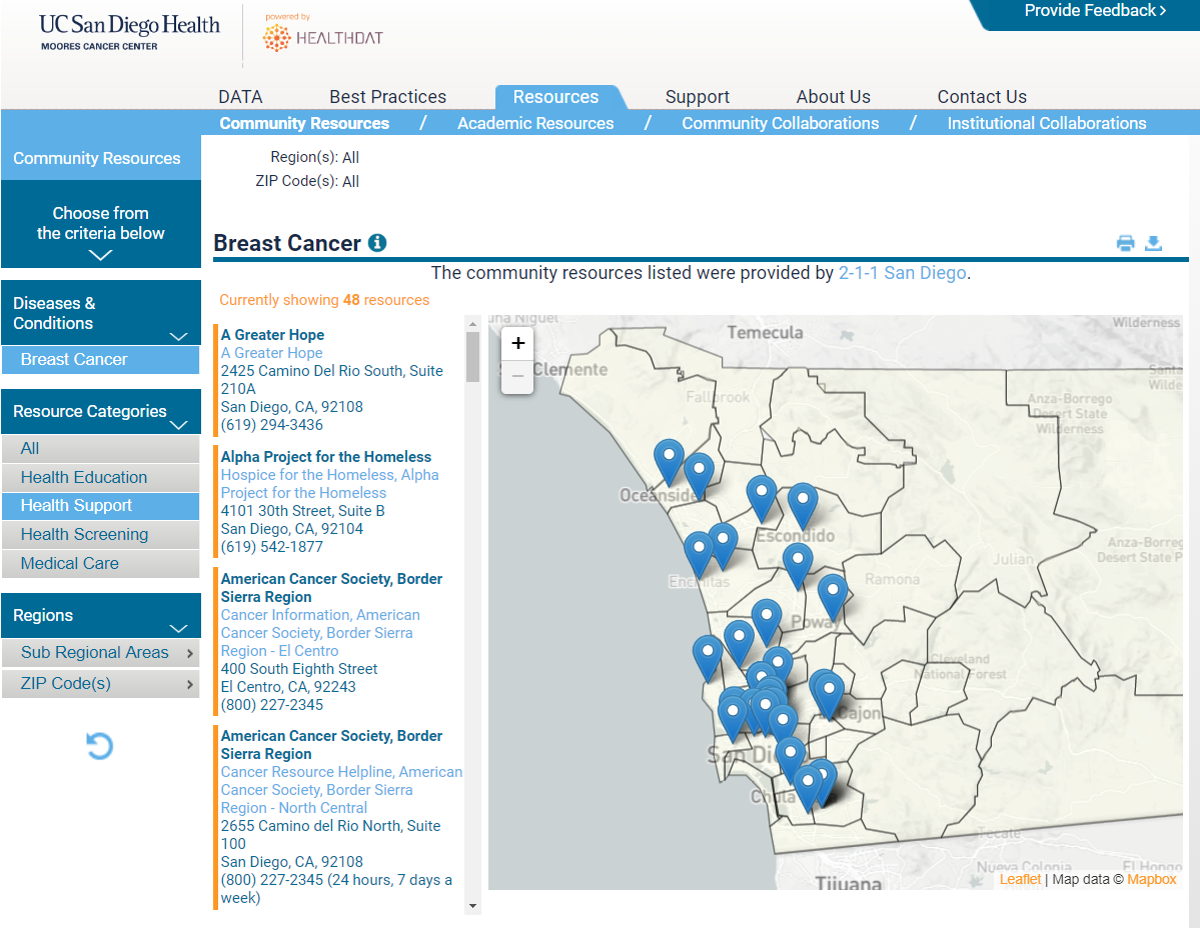Open Institutional Collaborations submenu

click(x=1047, y=123)
